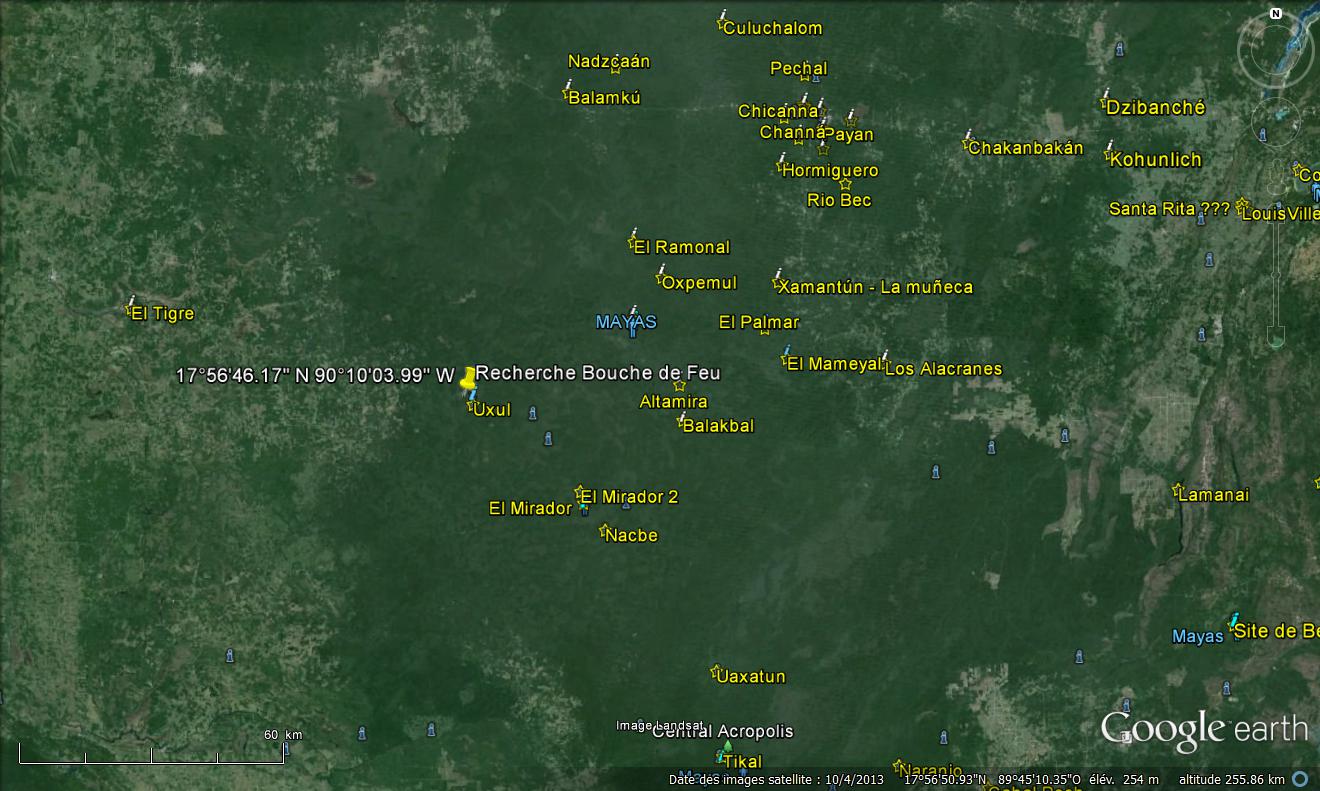Click the N north indicator on the compass
Viewport: 1320px width, 791px height.
pos(1276,13)
